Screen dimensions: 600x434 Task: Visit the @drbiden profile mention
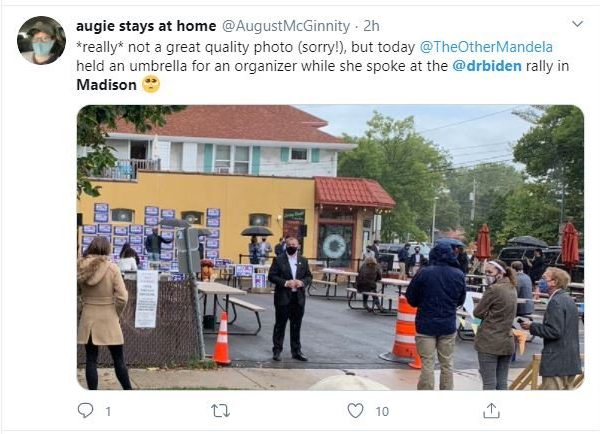(487, 66)
